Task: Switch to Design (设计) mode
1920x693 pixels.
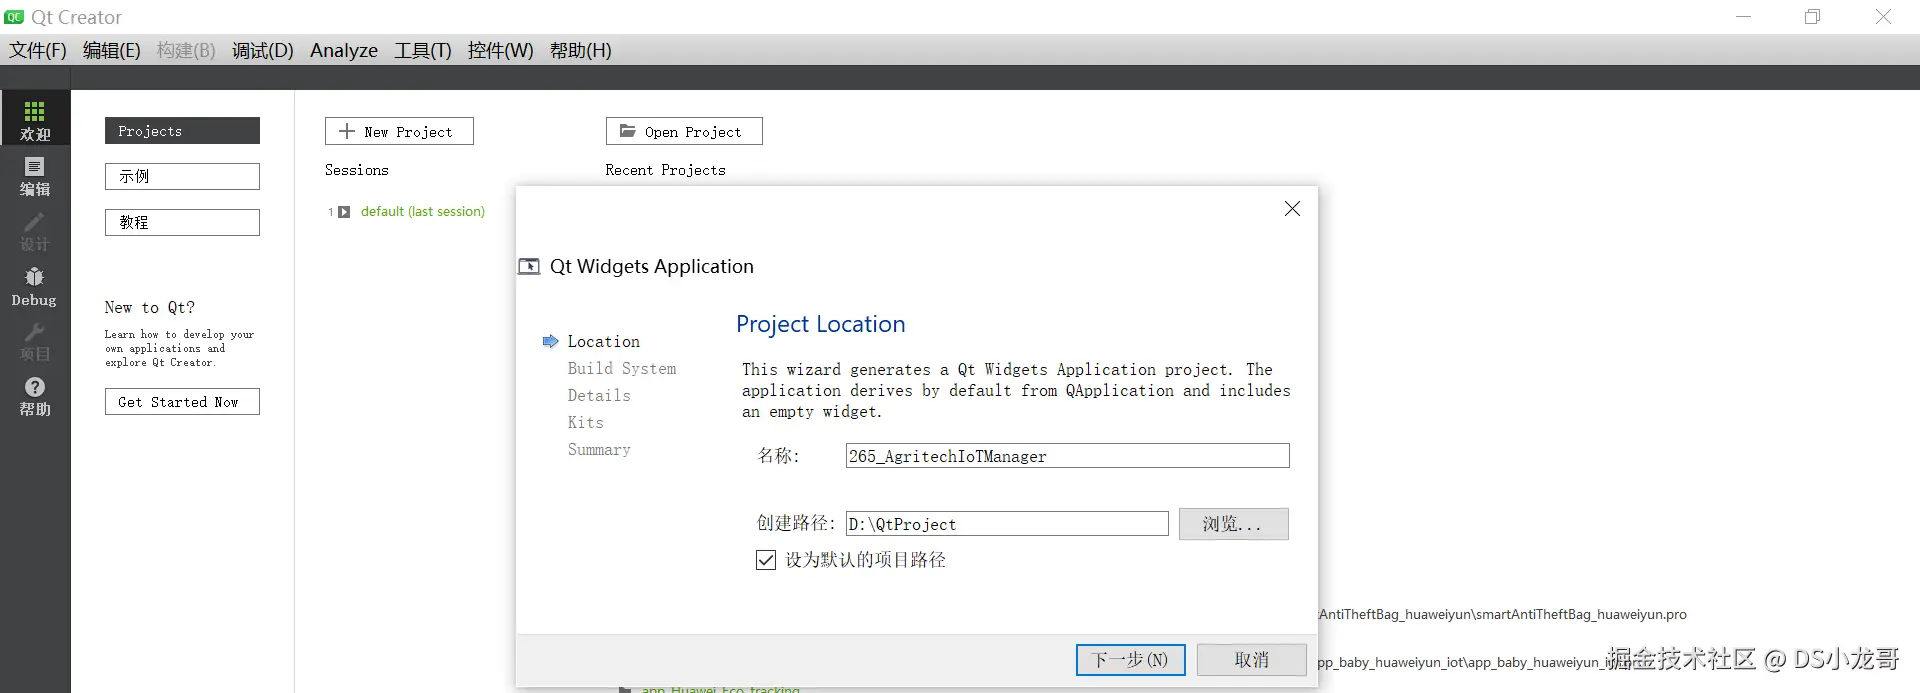Action: click(x=35, y=230)
